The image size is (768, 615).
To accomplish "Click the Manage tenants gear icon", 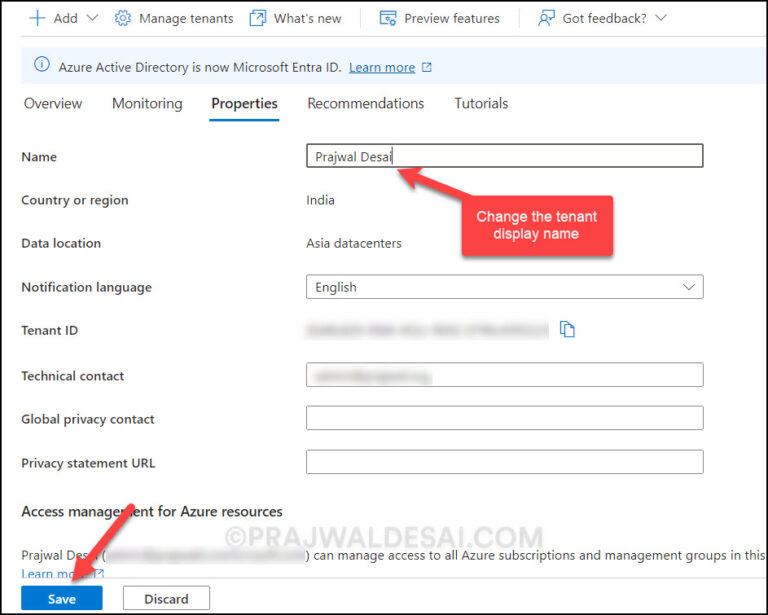I will [x=122, y=19].
